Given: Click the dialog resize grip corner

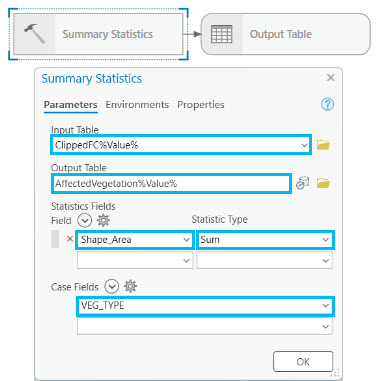Looking at the screenshot, I should click(x=336, y=373).
